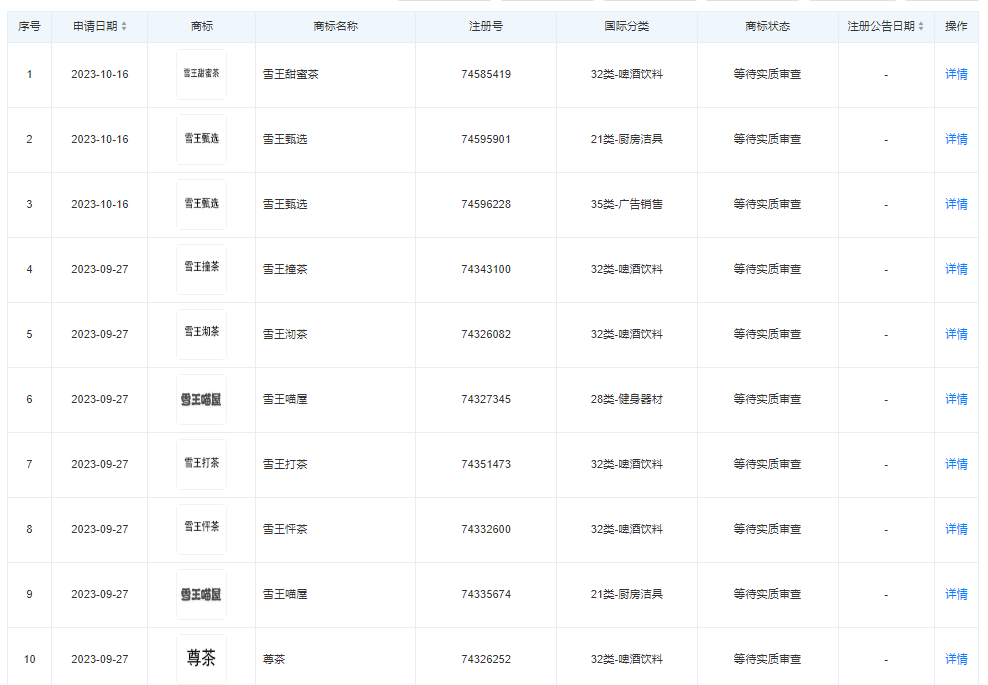The height and width of the screenshot is (685, 988).
Task: Click 详情 link for registration 74596228
Action: [956, 204]
